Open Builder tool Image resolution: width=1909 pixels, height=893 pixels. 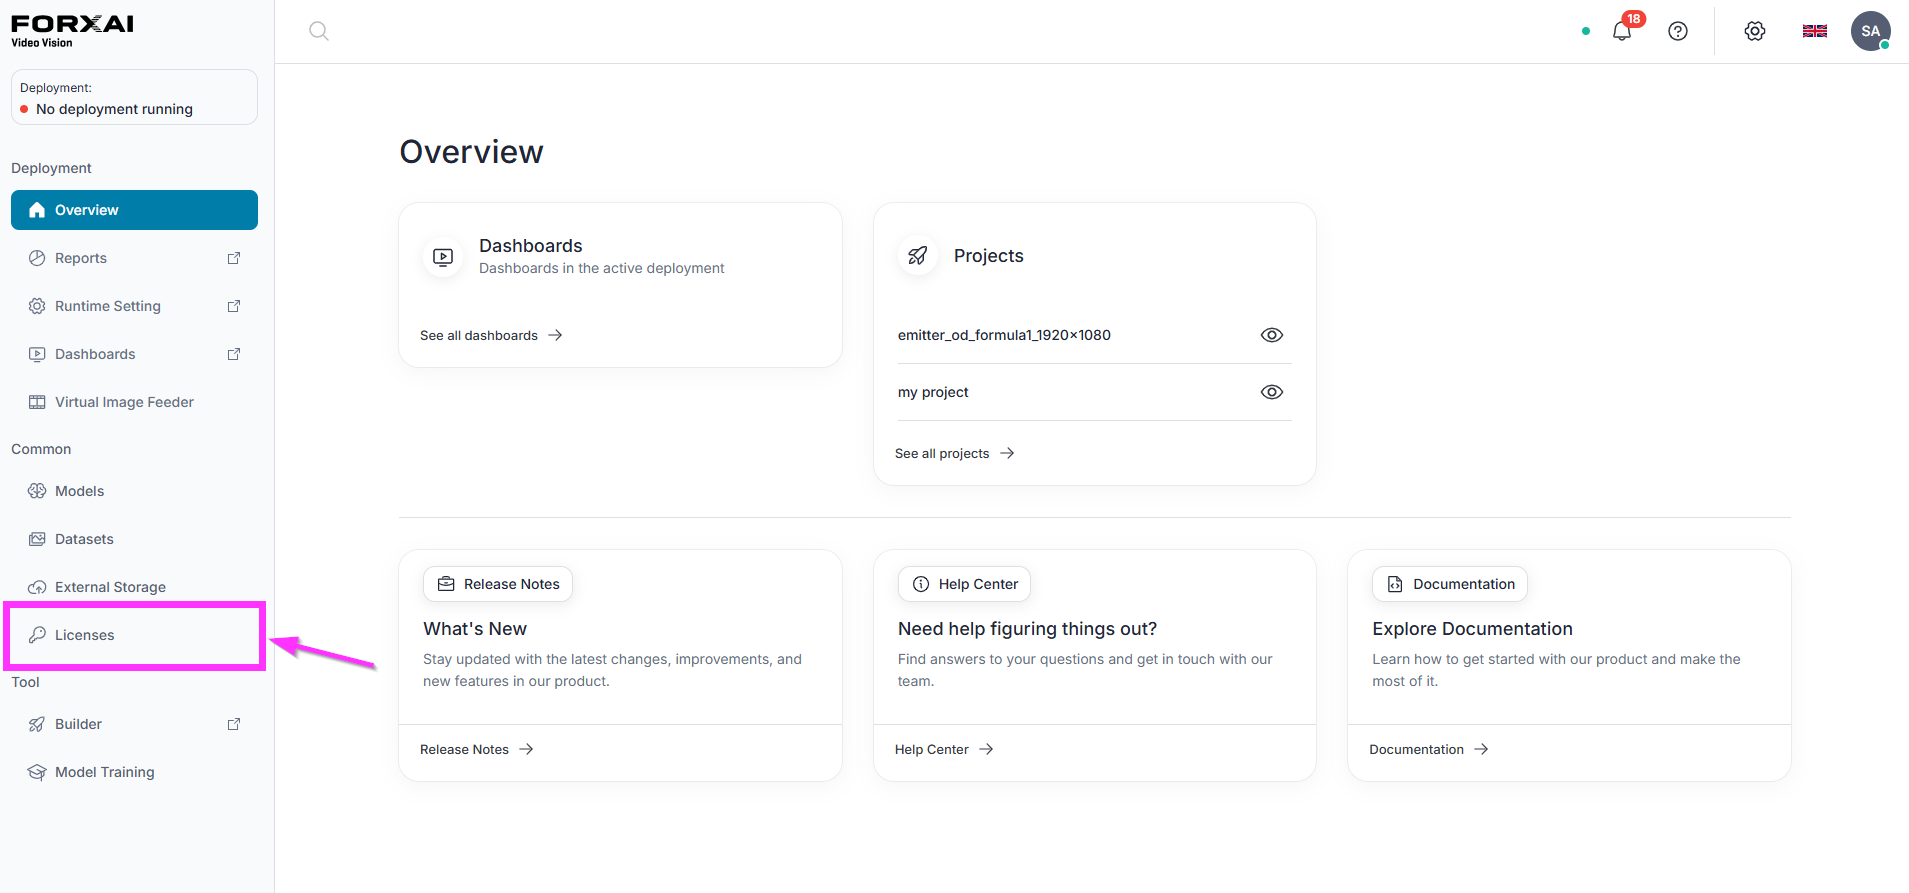[x=134, y=724]
